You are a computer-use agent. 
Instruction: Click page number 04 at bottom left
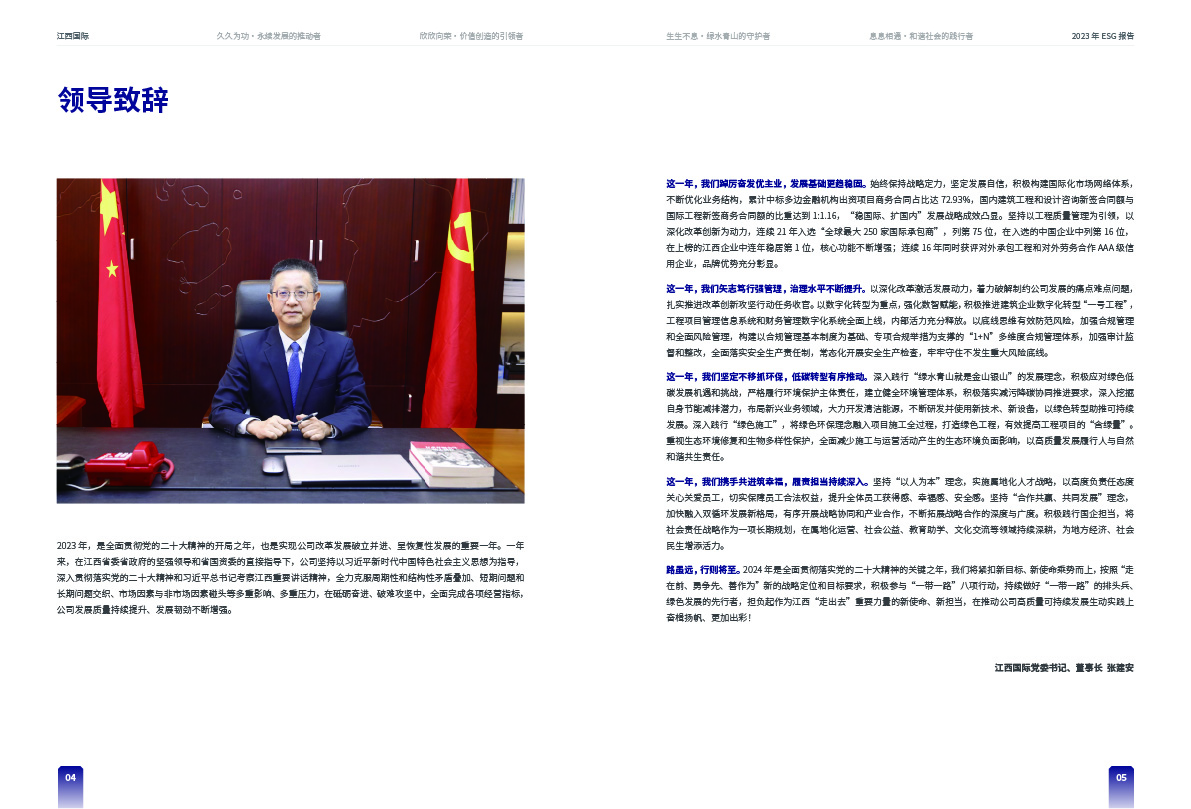pos(70,776)
